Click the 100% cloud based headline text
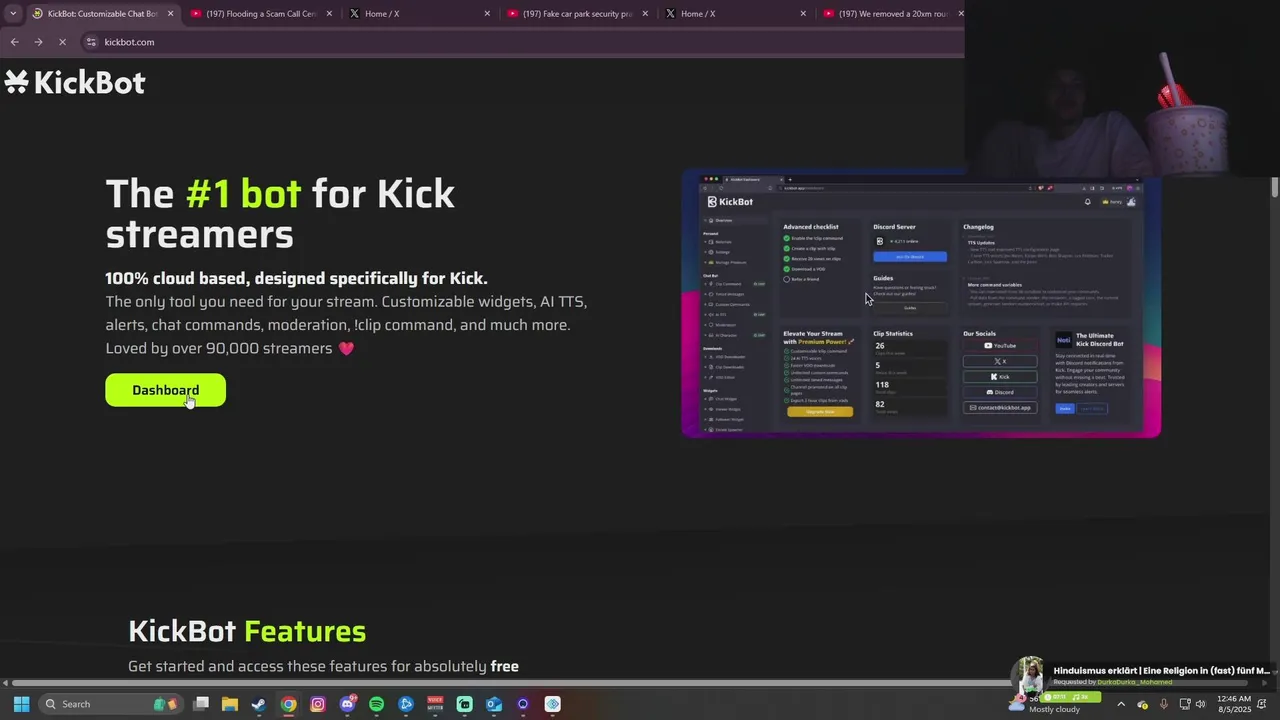This screenshot has width=1280, height=720. coord(296,278)
